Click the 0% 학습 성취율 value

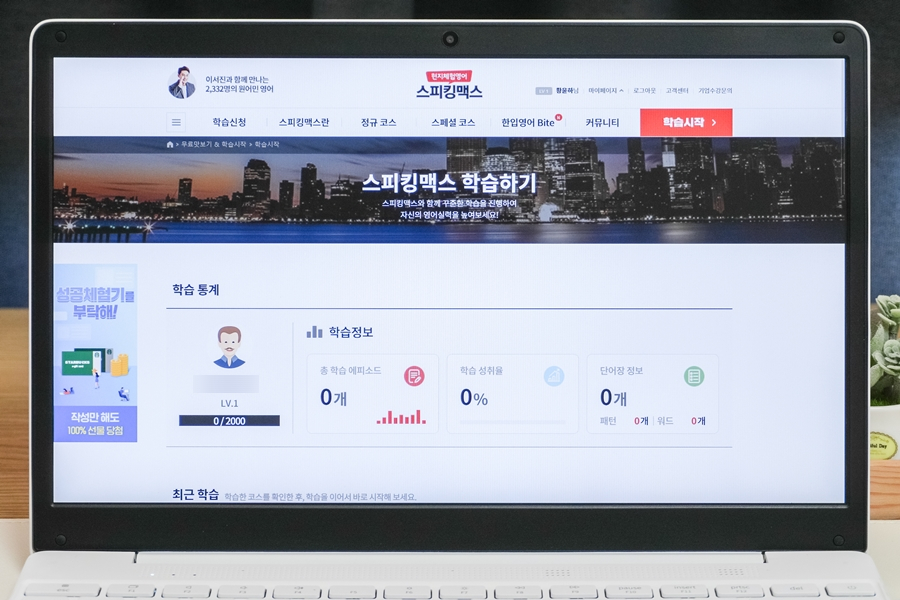474,397
